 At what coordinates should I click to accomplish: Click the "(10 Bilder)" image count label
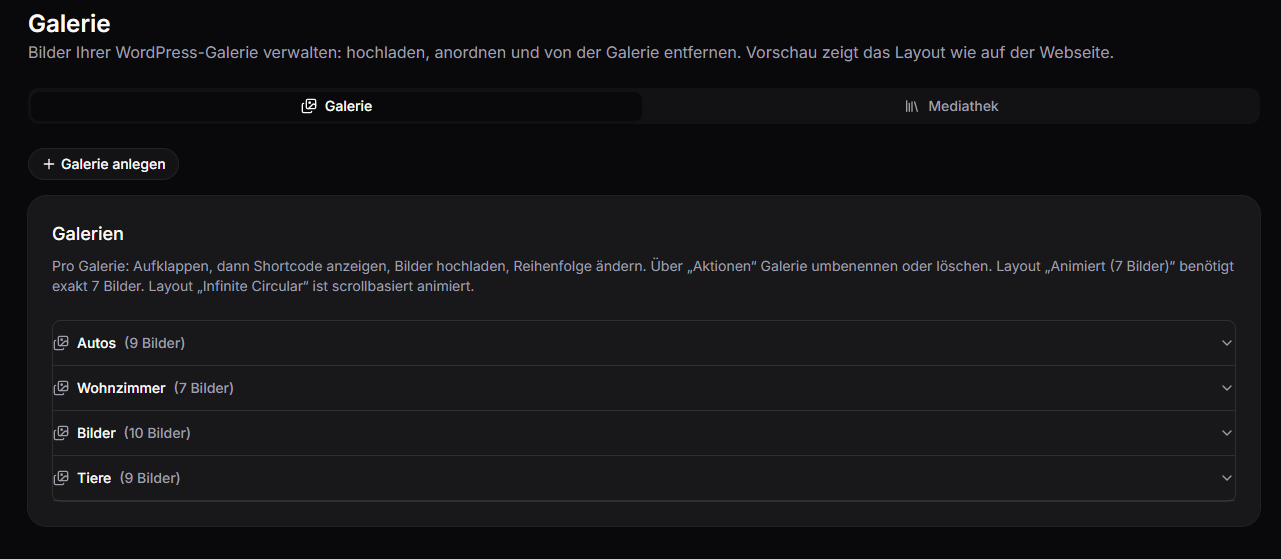click(x=157, y=433)
